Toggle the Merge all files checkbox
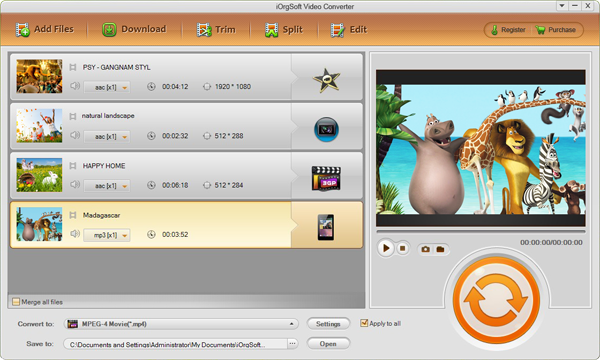 pyautogui.click(x=16, y=302)
